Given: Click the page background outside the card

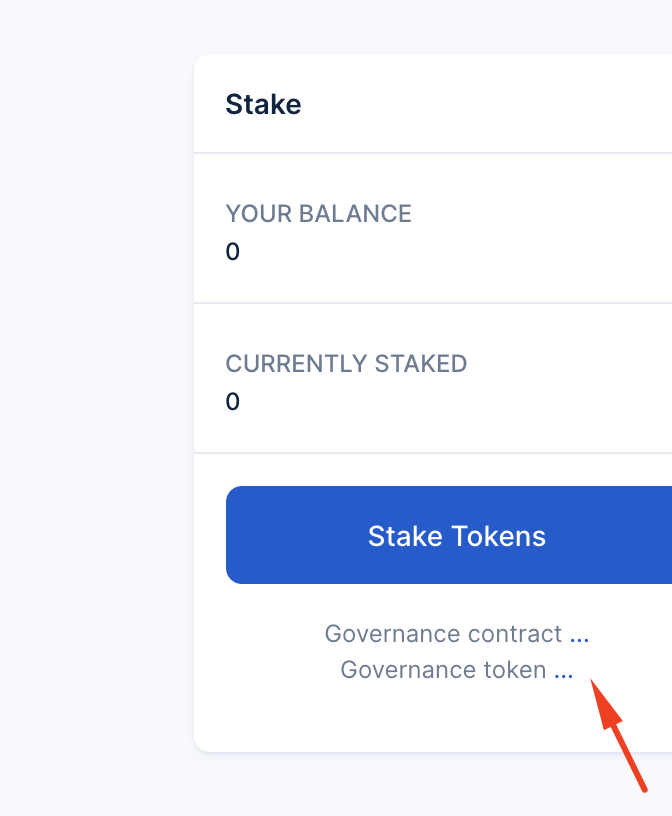Looking at the screenshot, I should click(90, 400).
